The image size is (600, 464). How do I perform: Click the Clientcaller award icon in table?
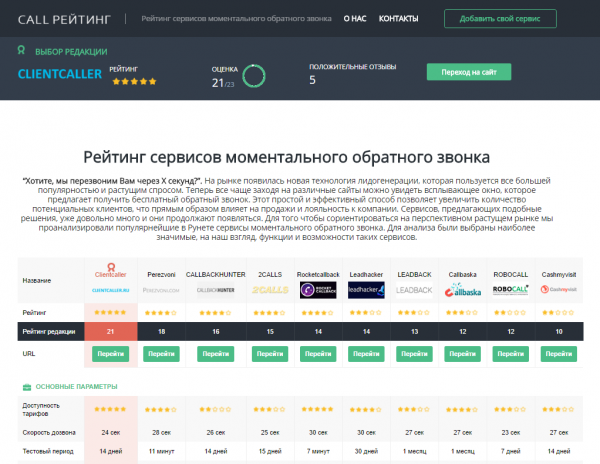pos(111,266)
